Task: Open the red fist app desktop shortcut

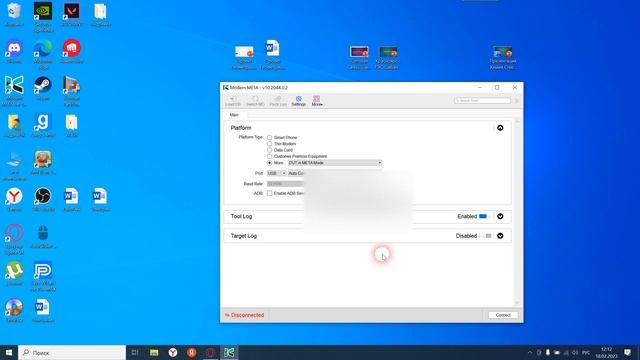Action: pyautogui.click(x=72, y=52)
